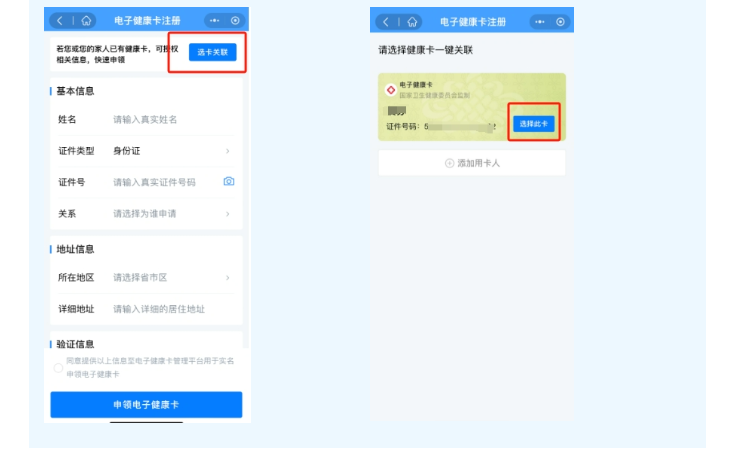
Task: Tap the red health card logo
Action: point(390,89)
